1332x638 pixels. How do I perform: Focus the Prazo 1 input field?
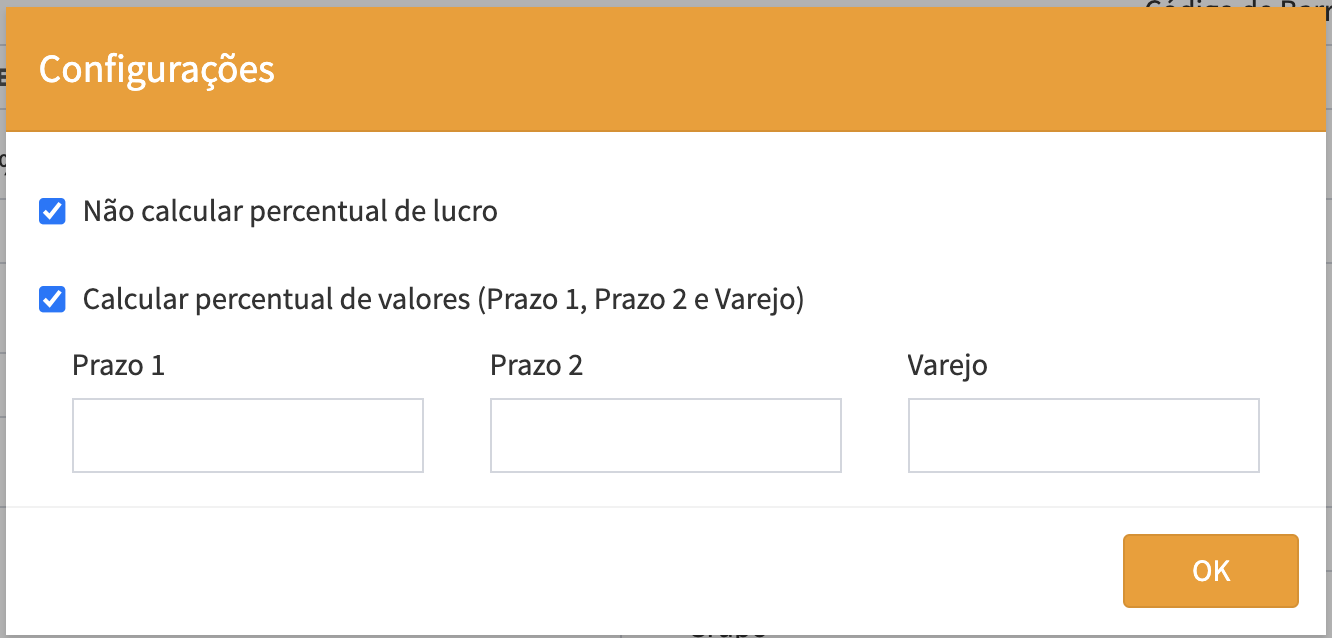click(x=248, y=435)
